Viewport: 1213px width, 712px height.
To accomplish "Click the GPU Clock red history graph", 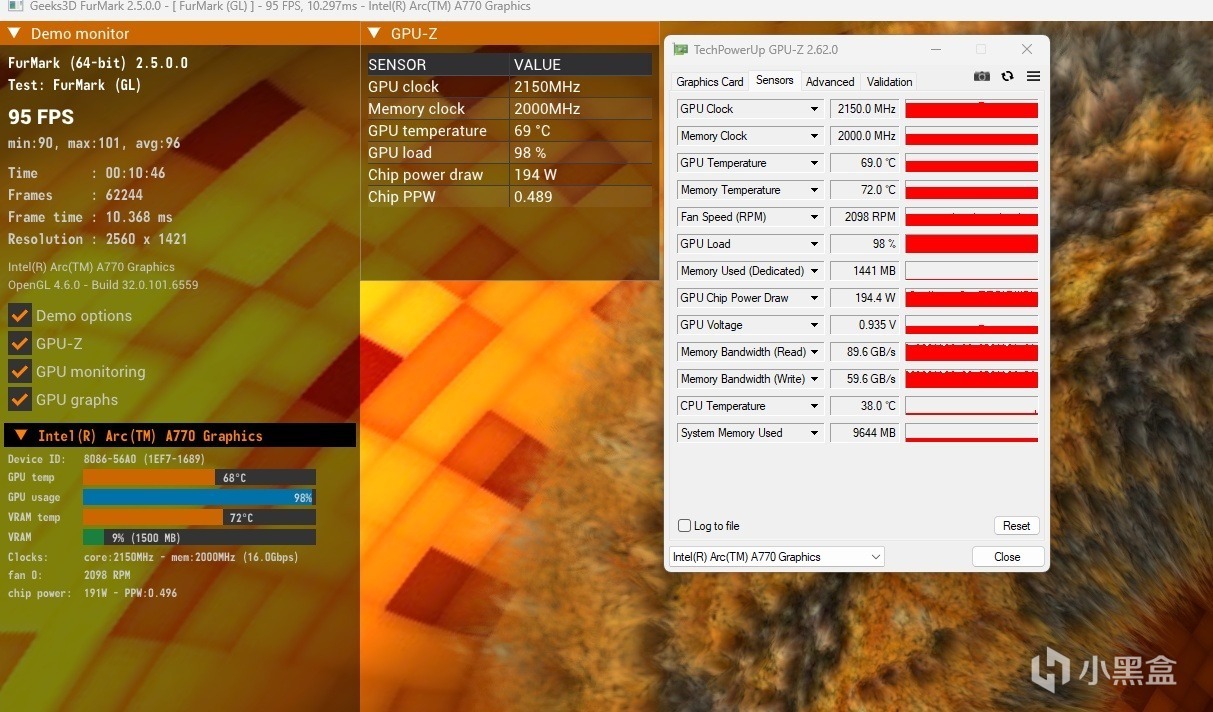I will [971, 109].
